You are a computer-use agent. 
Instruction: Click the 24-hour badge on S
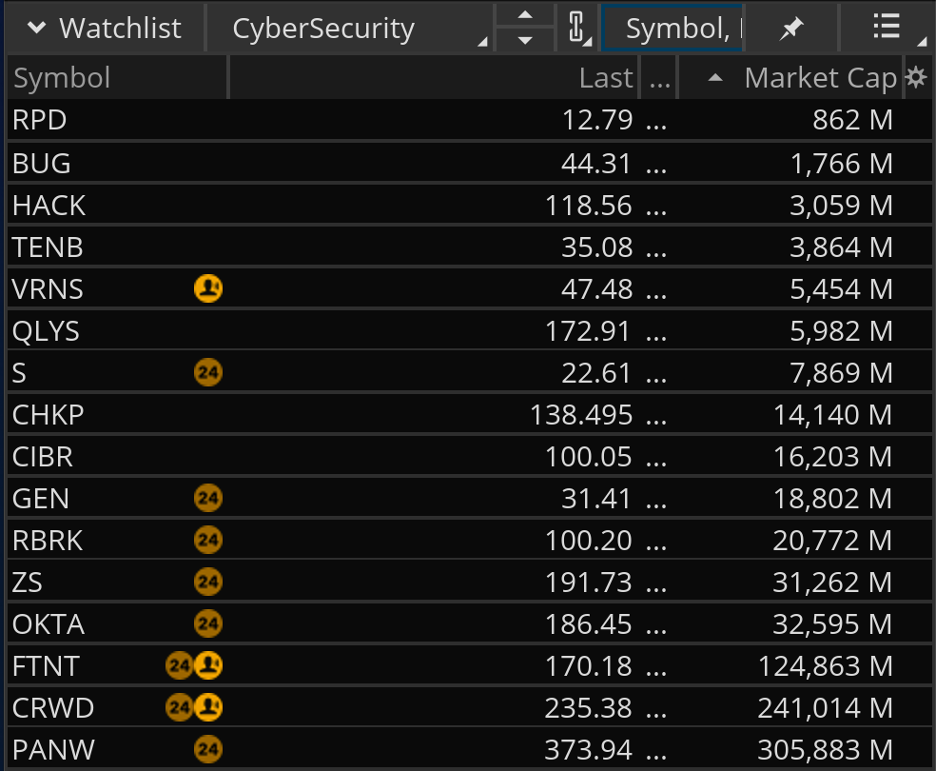[208, 373]
